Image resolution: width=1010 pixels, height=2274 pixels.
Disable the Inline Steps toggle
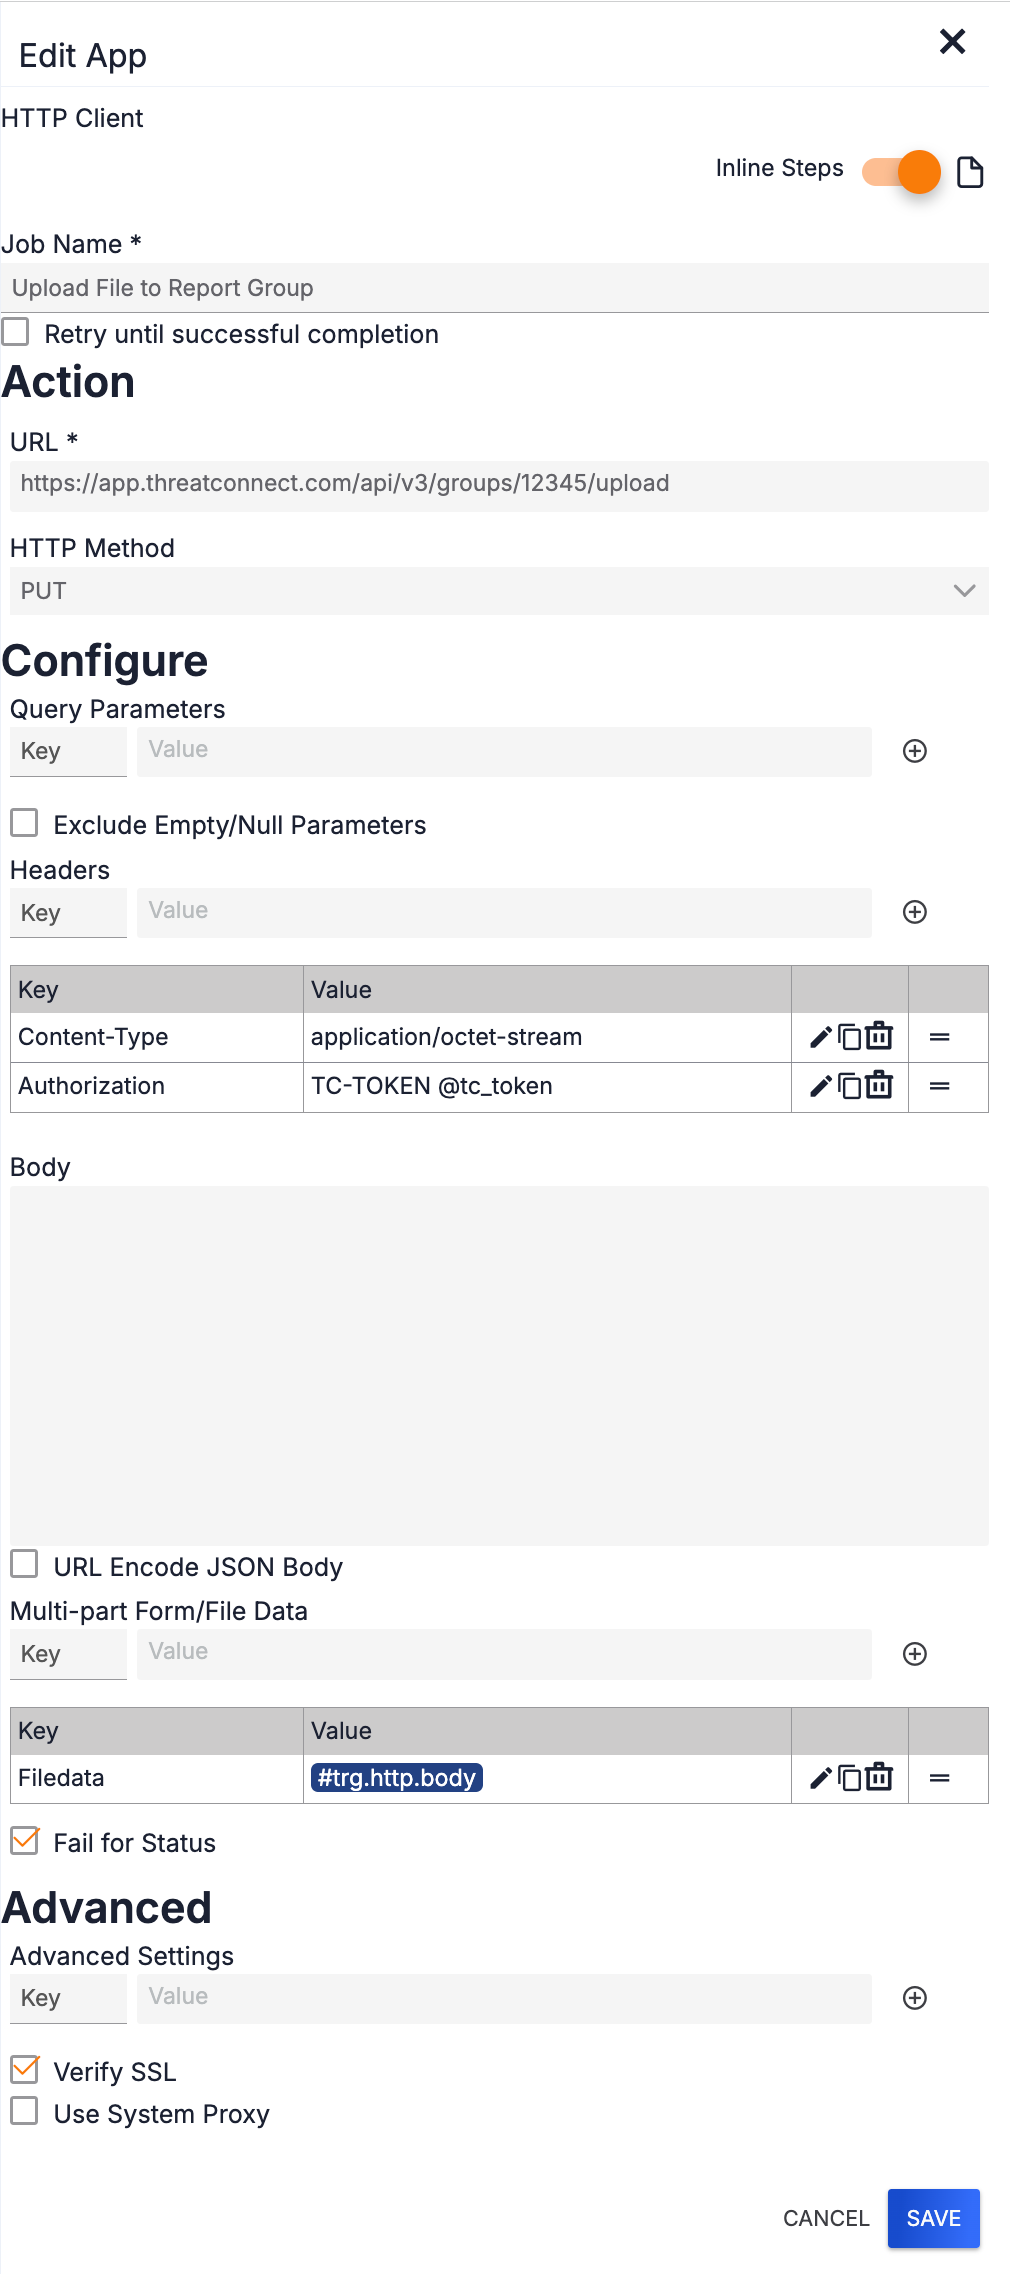click(900, 172)
